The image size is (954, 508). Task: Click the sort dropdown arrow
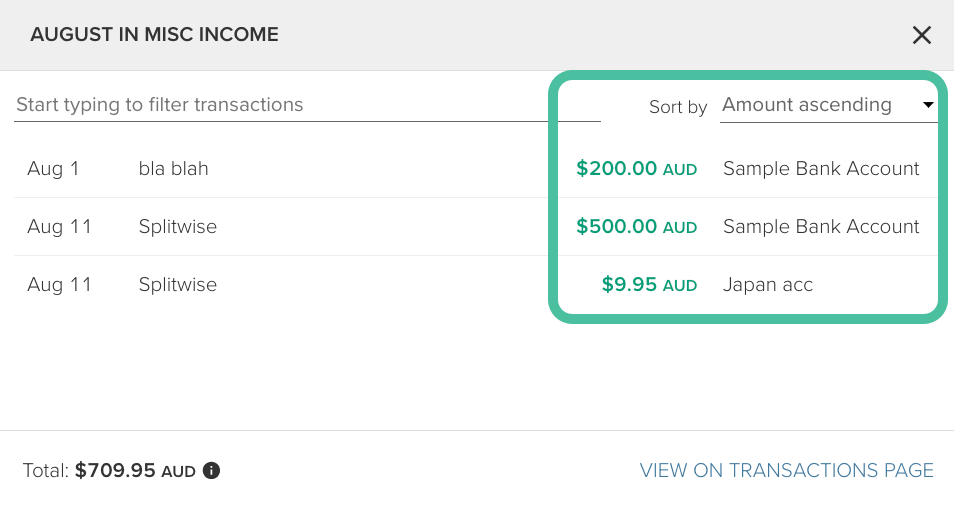pos(928,105)
